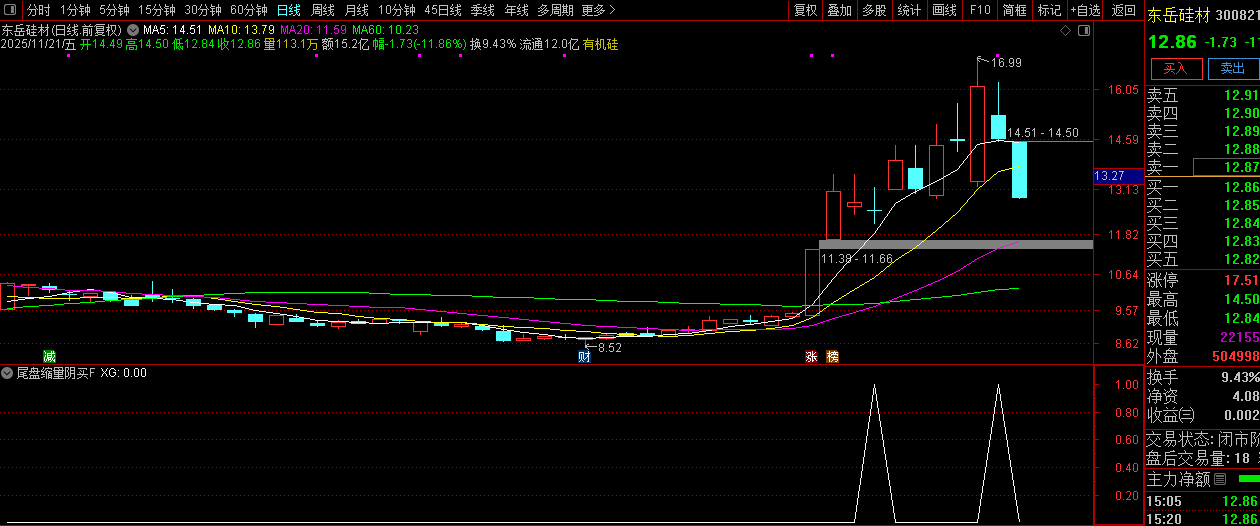Switch to 1分钟 period

click(x=75, y=10)
